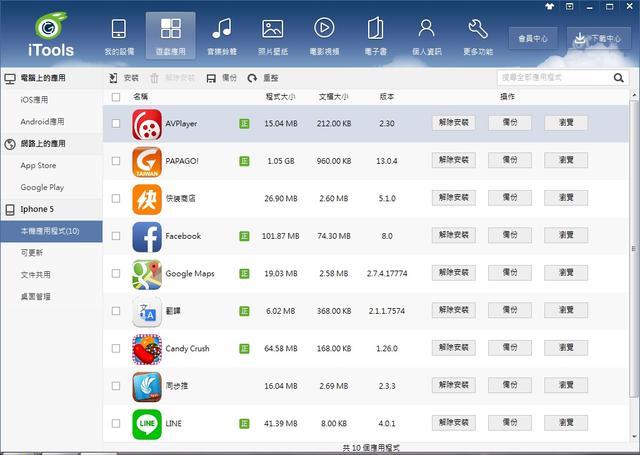Open the Personal Info person icon tab
The height and width of the screenshot is (455, 640).
[x=427, y=36]
